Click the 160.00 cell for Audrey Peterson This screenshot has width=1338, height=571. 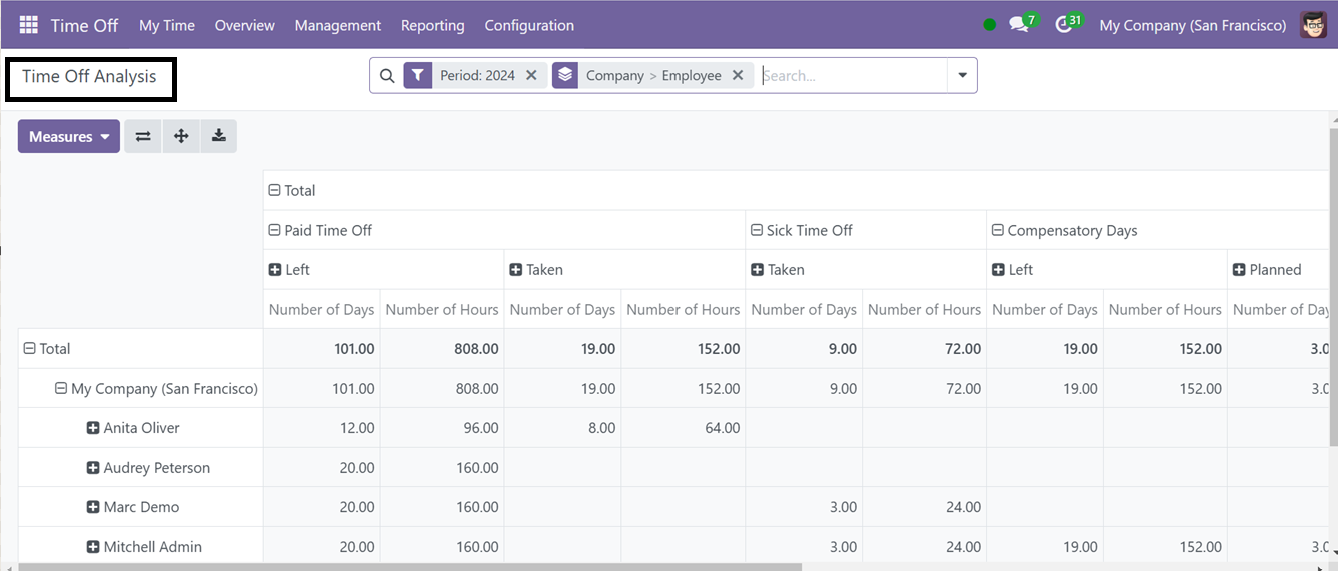pos(442,468)
